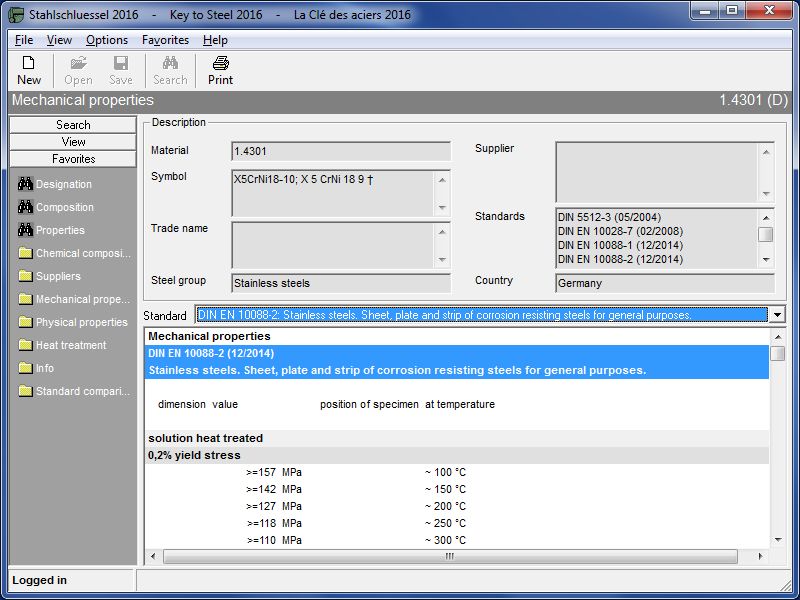Expand the Standard dropdown list

777,315
